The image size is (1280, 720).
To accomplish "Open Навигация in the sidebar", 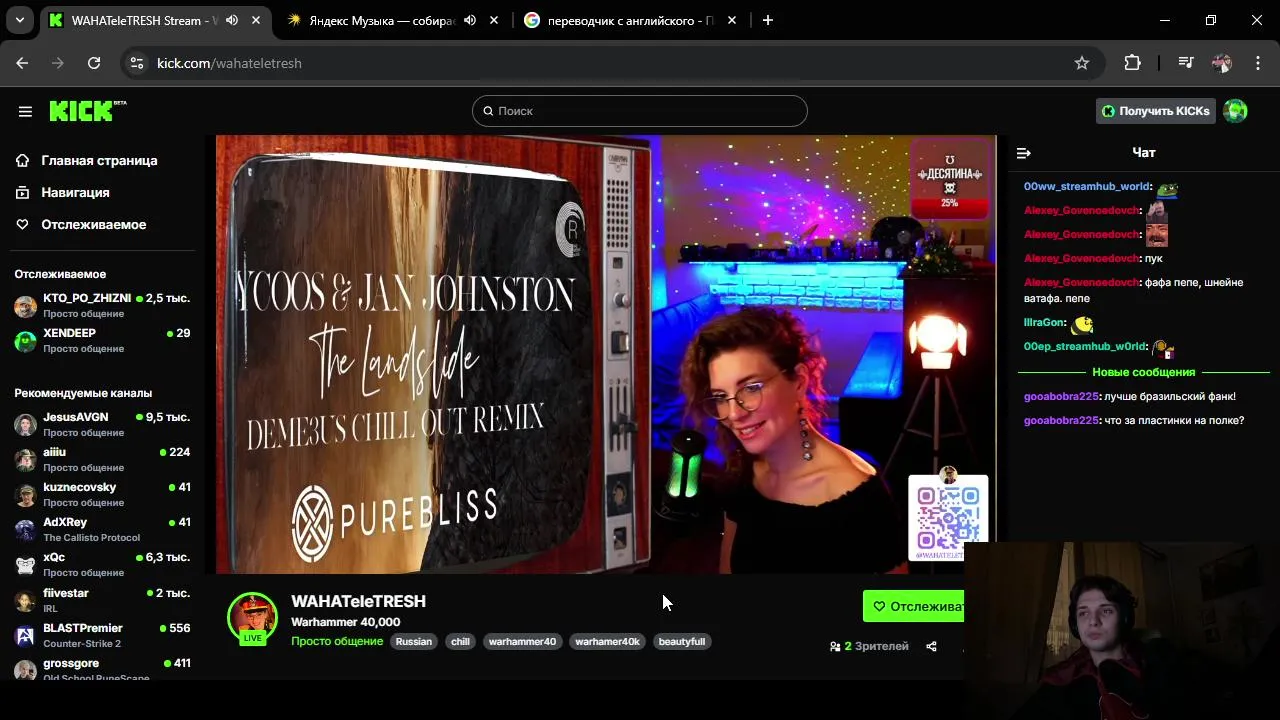I will [x=75, y=192].
